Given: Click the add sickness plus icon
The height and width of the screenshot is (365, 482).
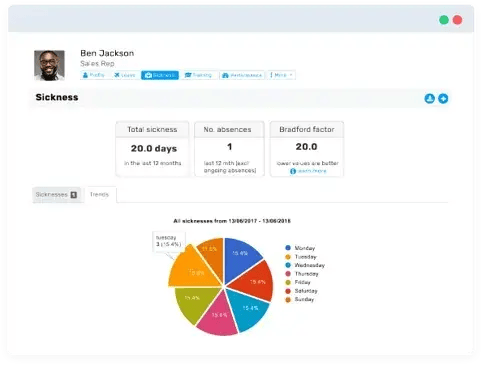Looking at the screenshot, I should [x=443, y=99].
